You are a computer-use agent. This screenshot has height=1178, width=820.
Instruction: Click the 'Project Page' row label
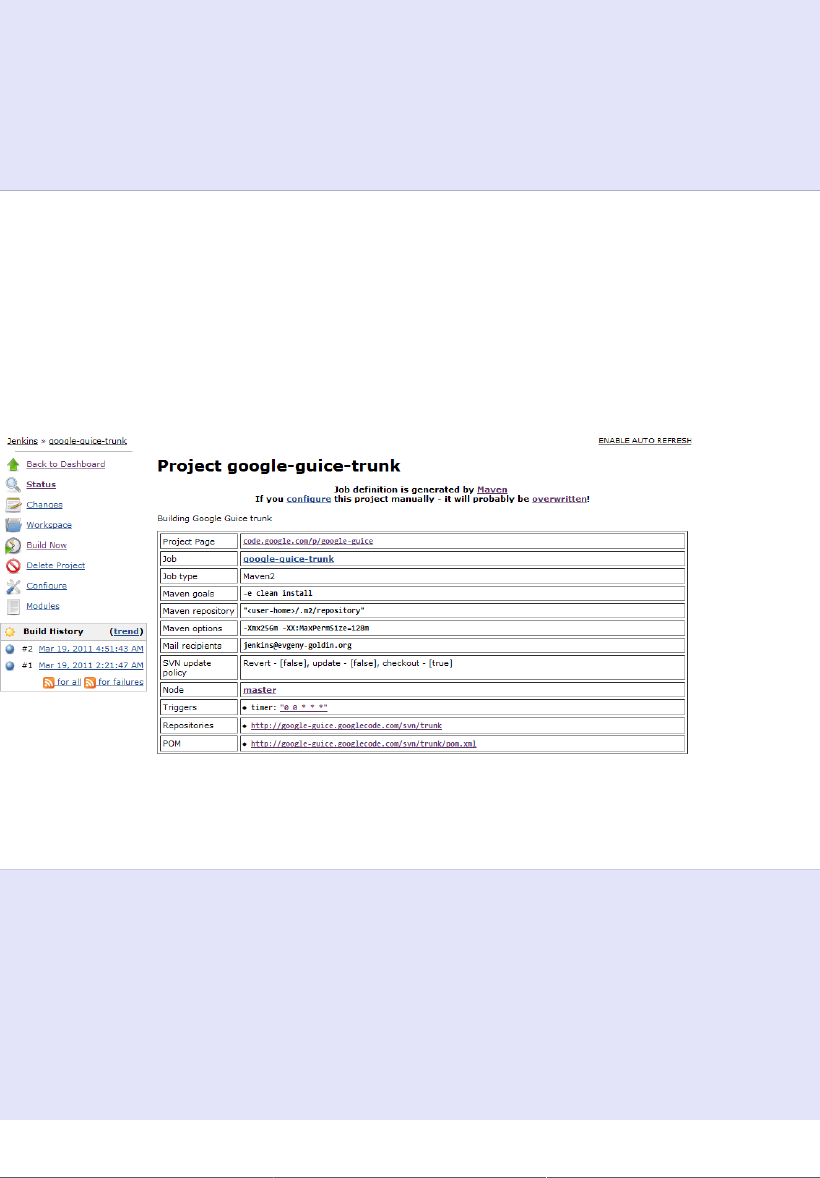(x=189, y=542)
